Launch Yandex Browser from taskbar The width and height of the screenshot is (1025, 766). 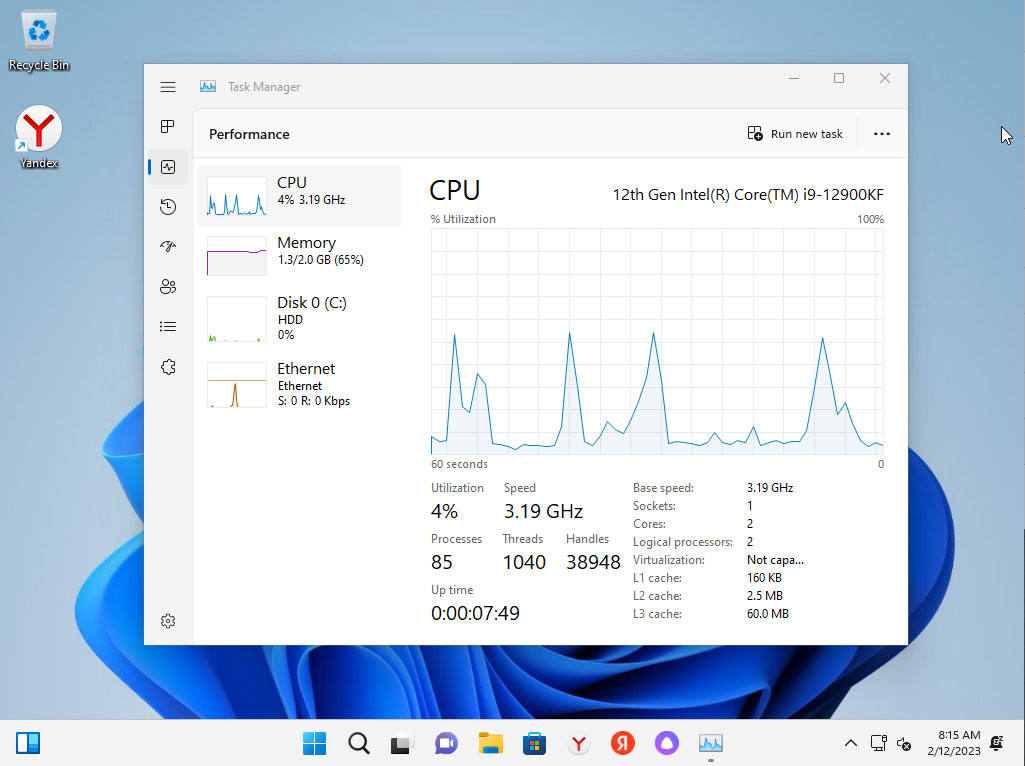tap(579, 743)
